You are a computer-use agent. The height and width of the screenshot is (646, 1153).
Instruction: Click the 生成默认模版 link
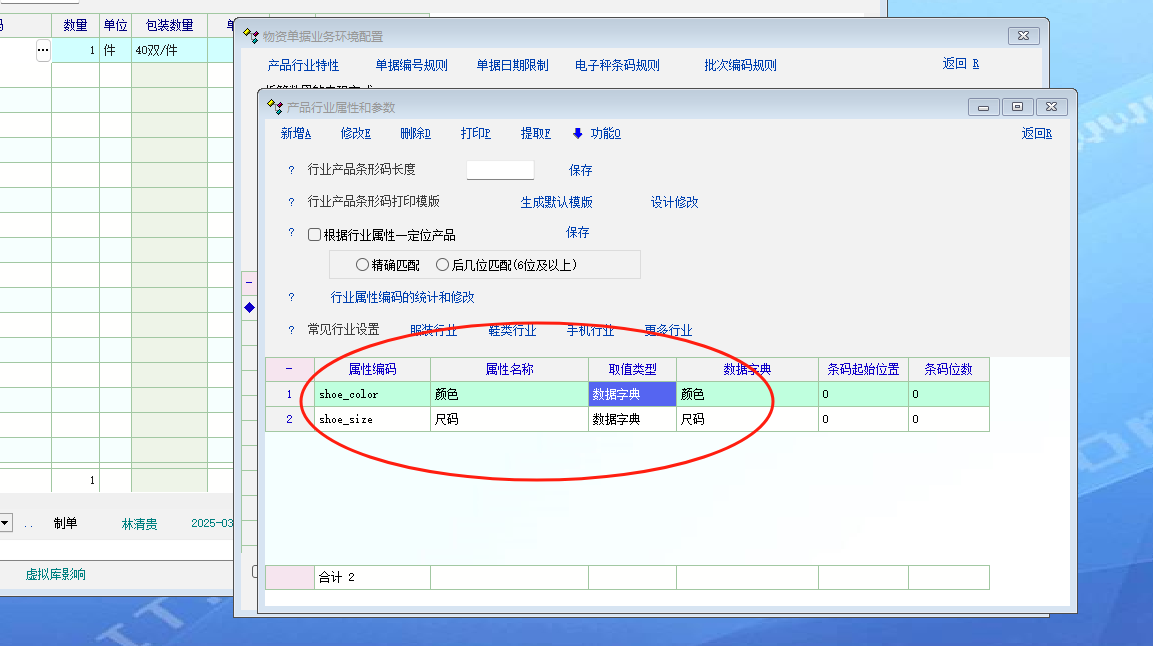(x=556, y=202)
